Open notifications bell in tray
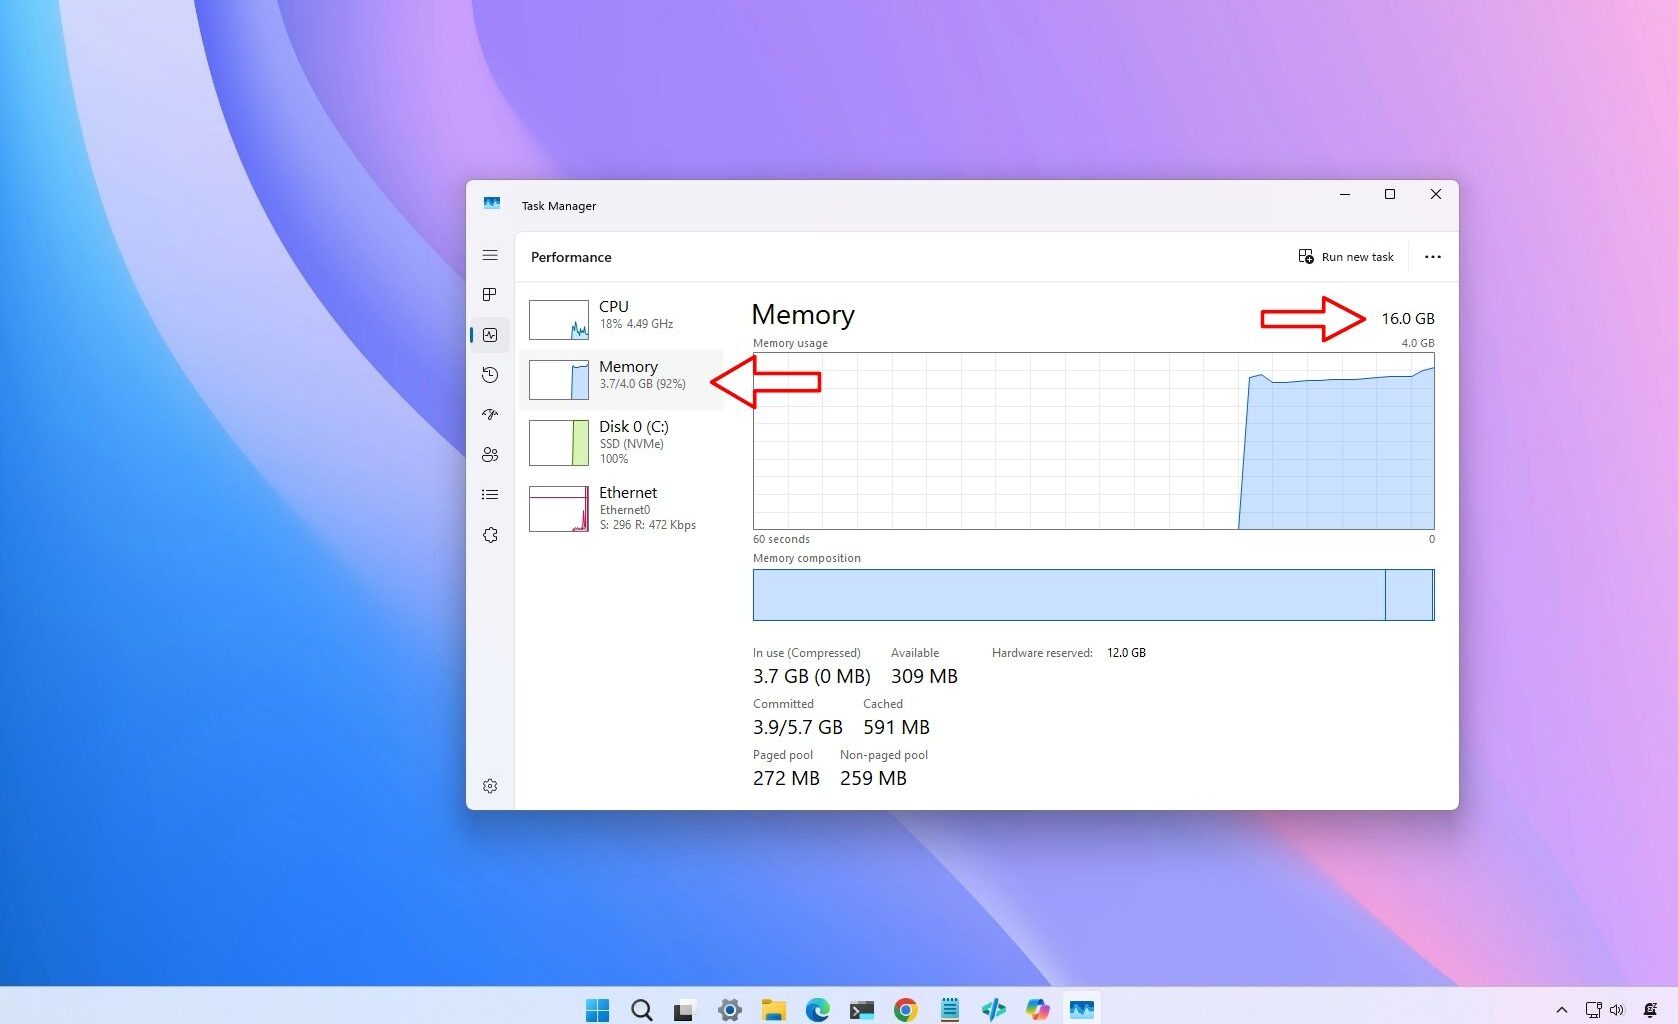Viewport: 1678px width, 1024px height. tap(1650, 1010)
